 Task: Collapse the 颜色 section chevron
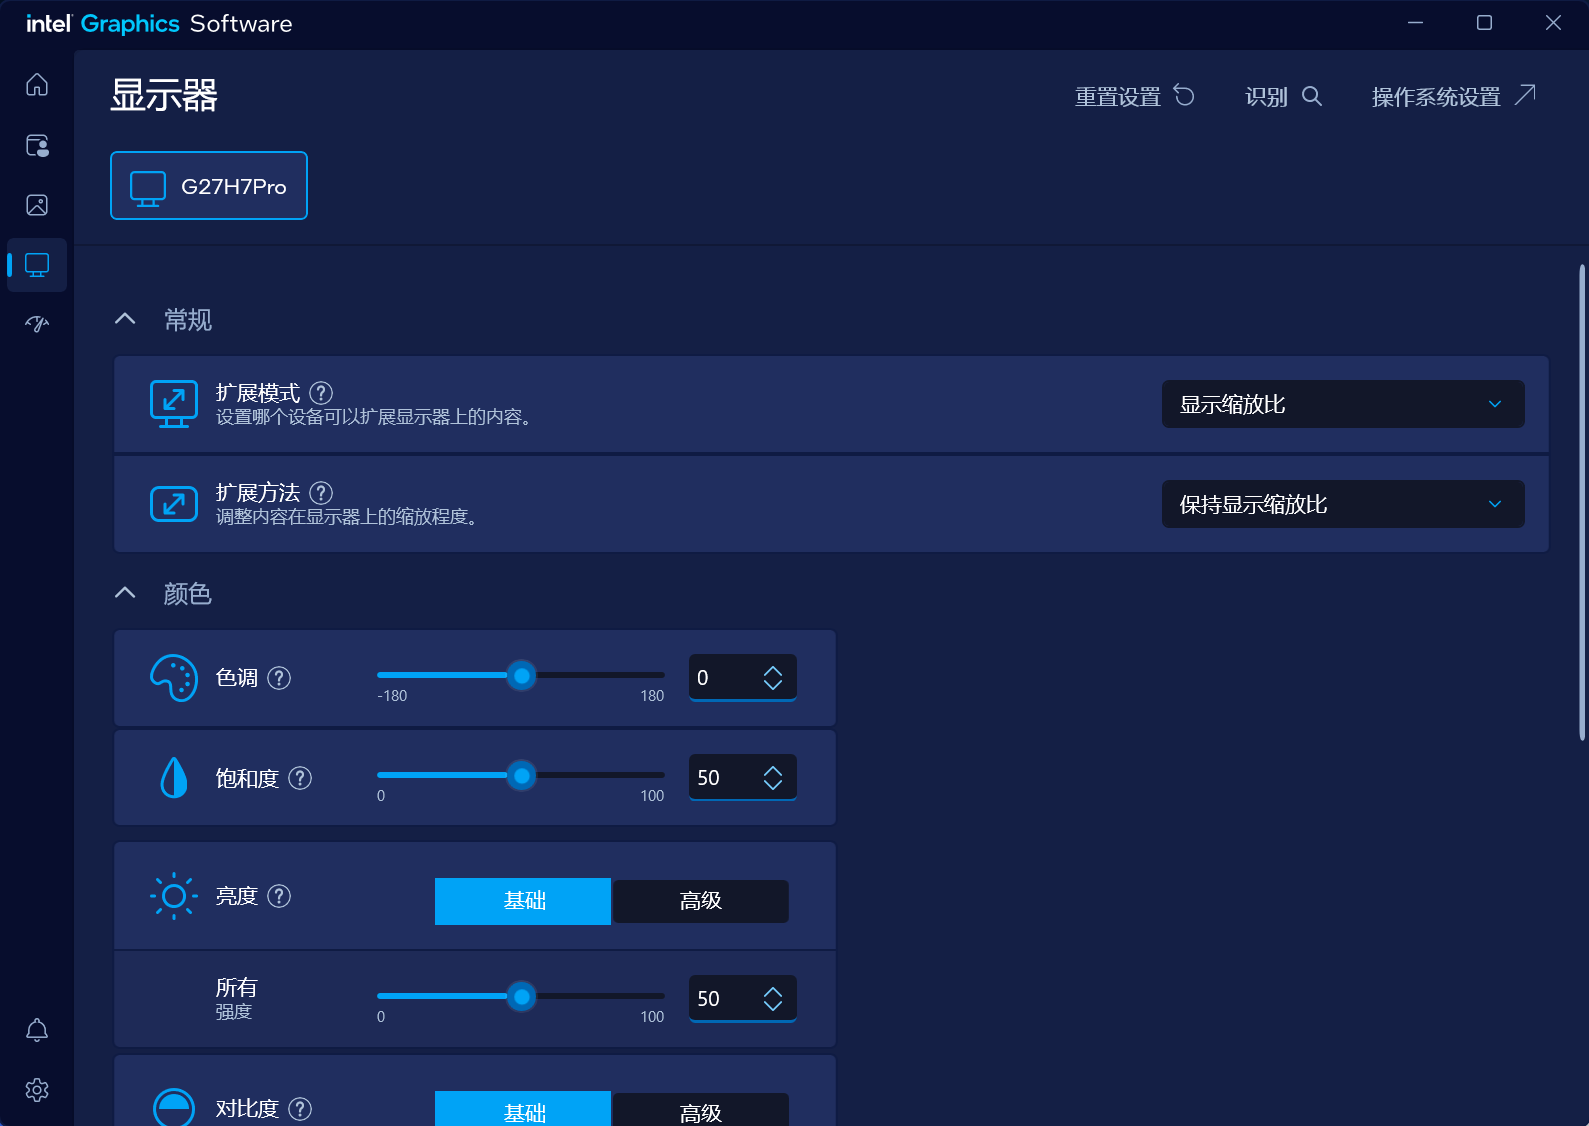coord(125,593)
